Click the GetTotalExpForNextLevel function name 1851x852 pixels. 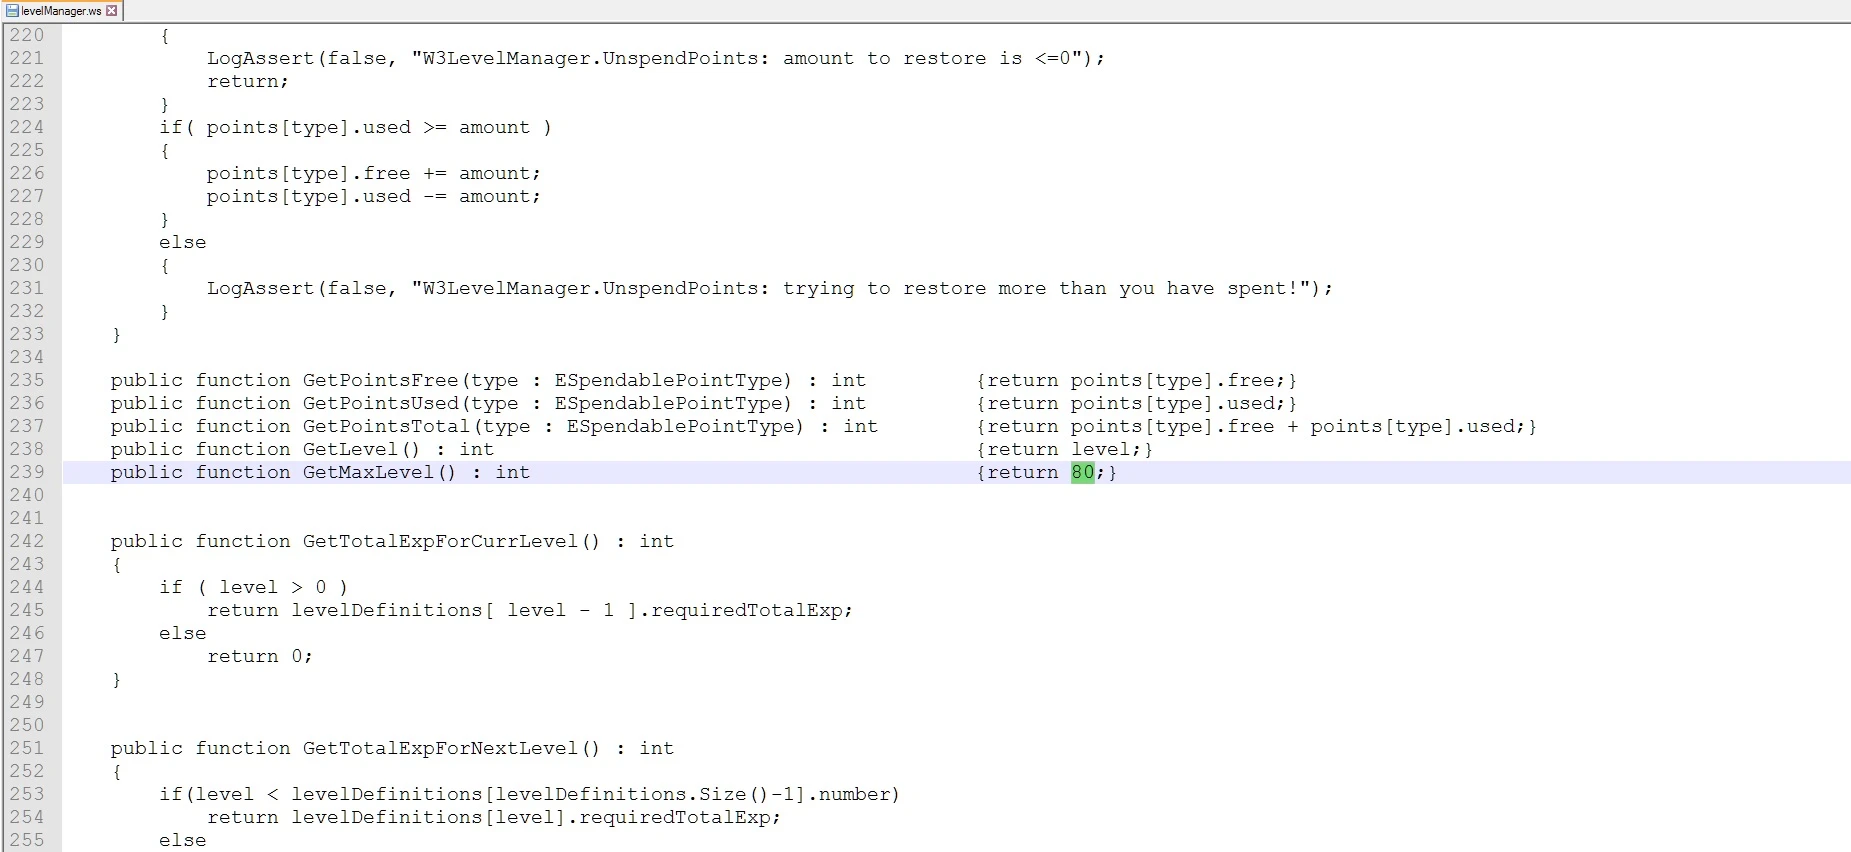click(440, 748)
